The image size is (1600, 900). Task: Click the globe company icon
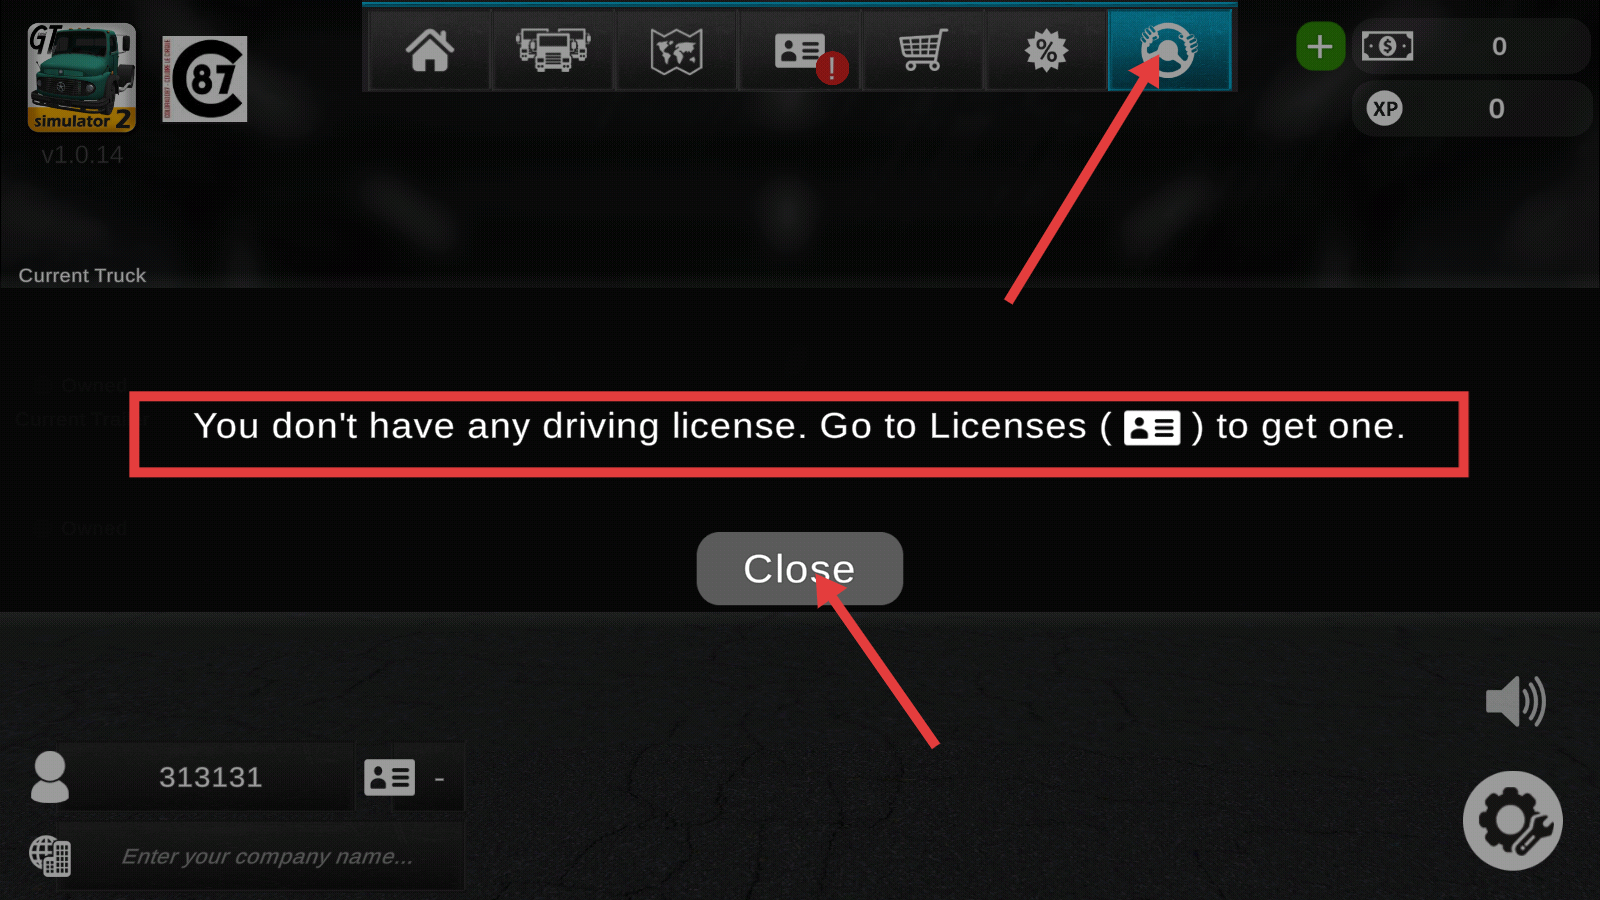[50, 856]
